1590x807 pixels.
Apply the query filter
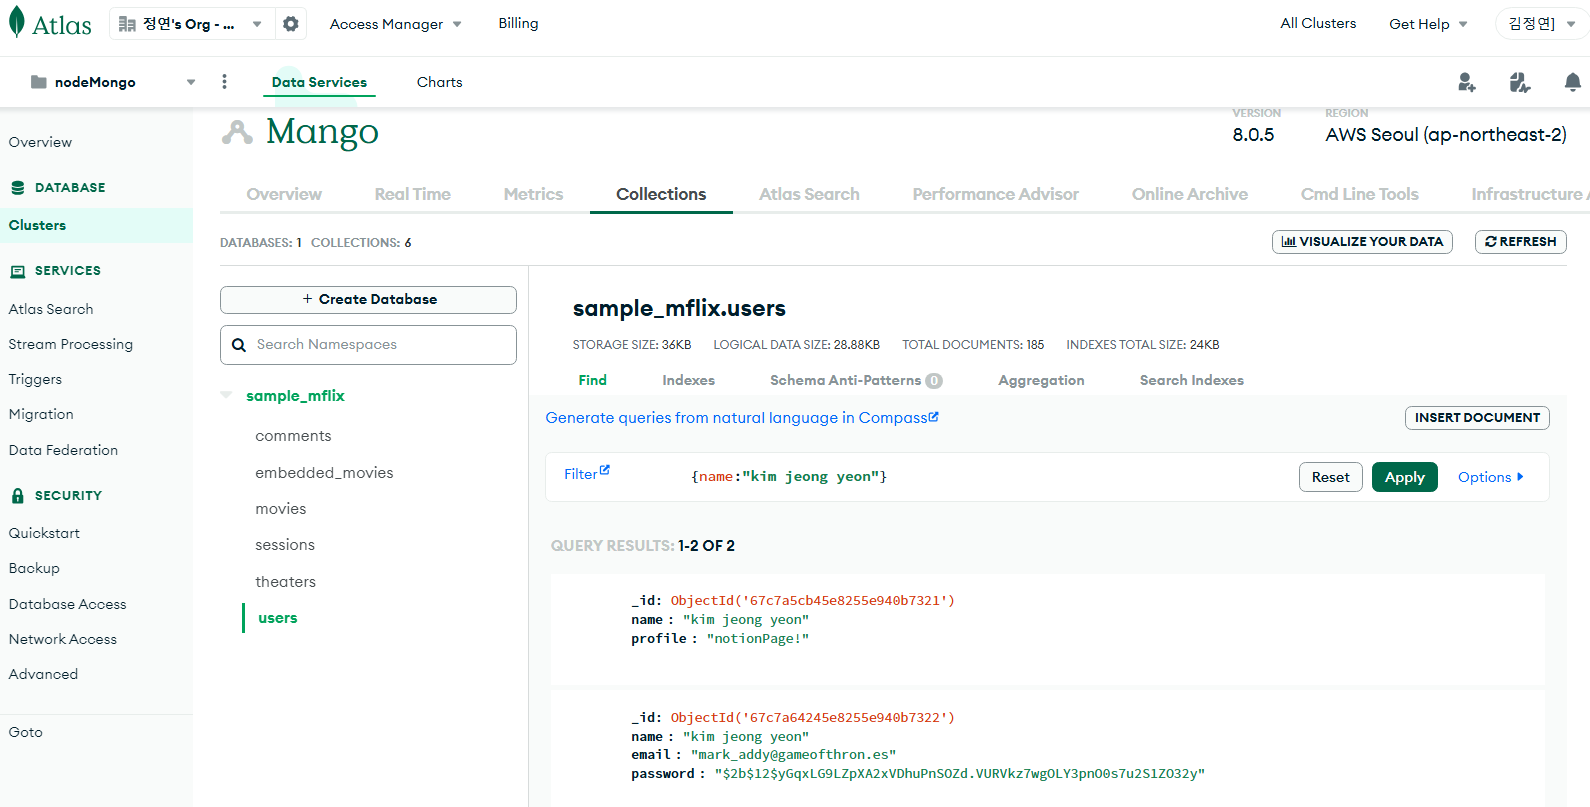(1404, 477)
